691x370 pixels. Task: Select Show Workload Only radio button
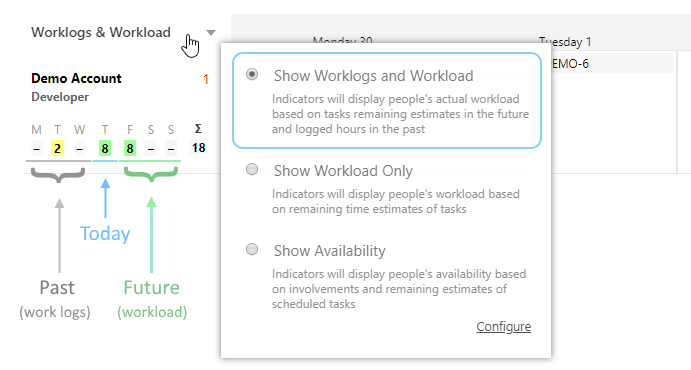click(252, 169)
